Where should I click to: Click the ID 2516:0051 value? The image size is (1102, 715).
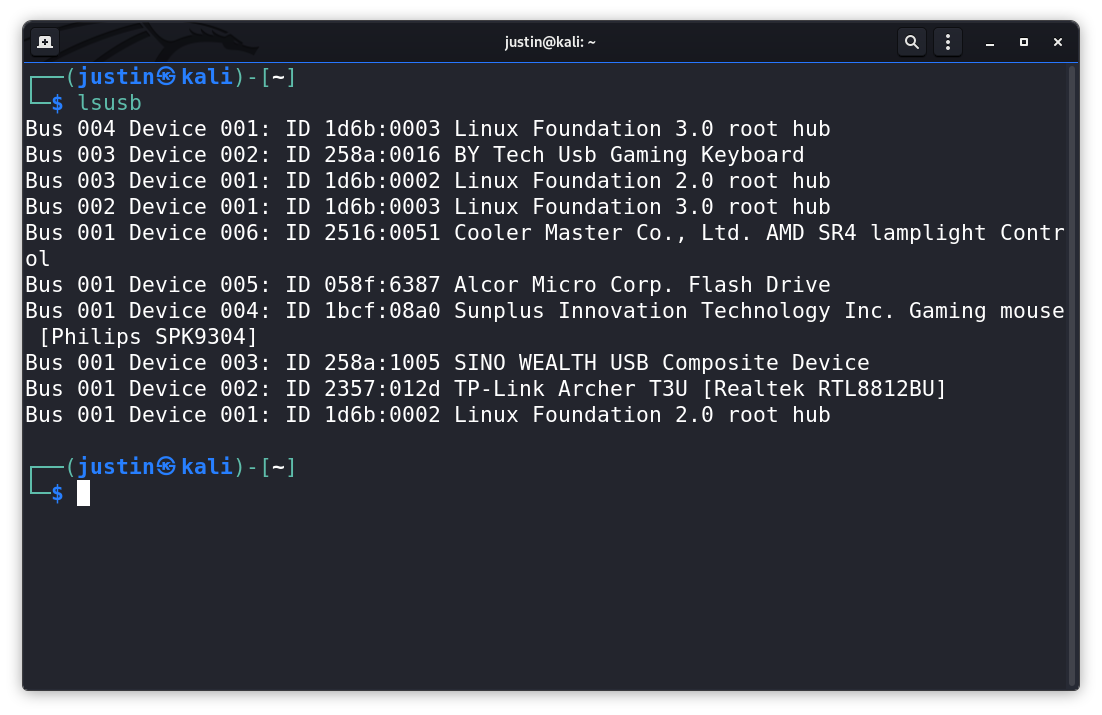coord(382,233)
